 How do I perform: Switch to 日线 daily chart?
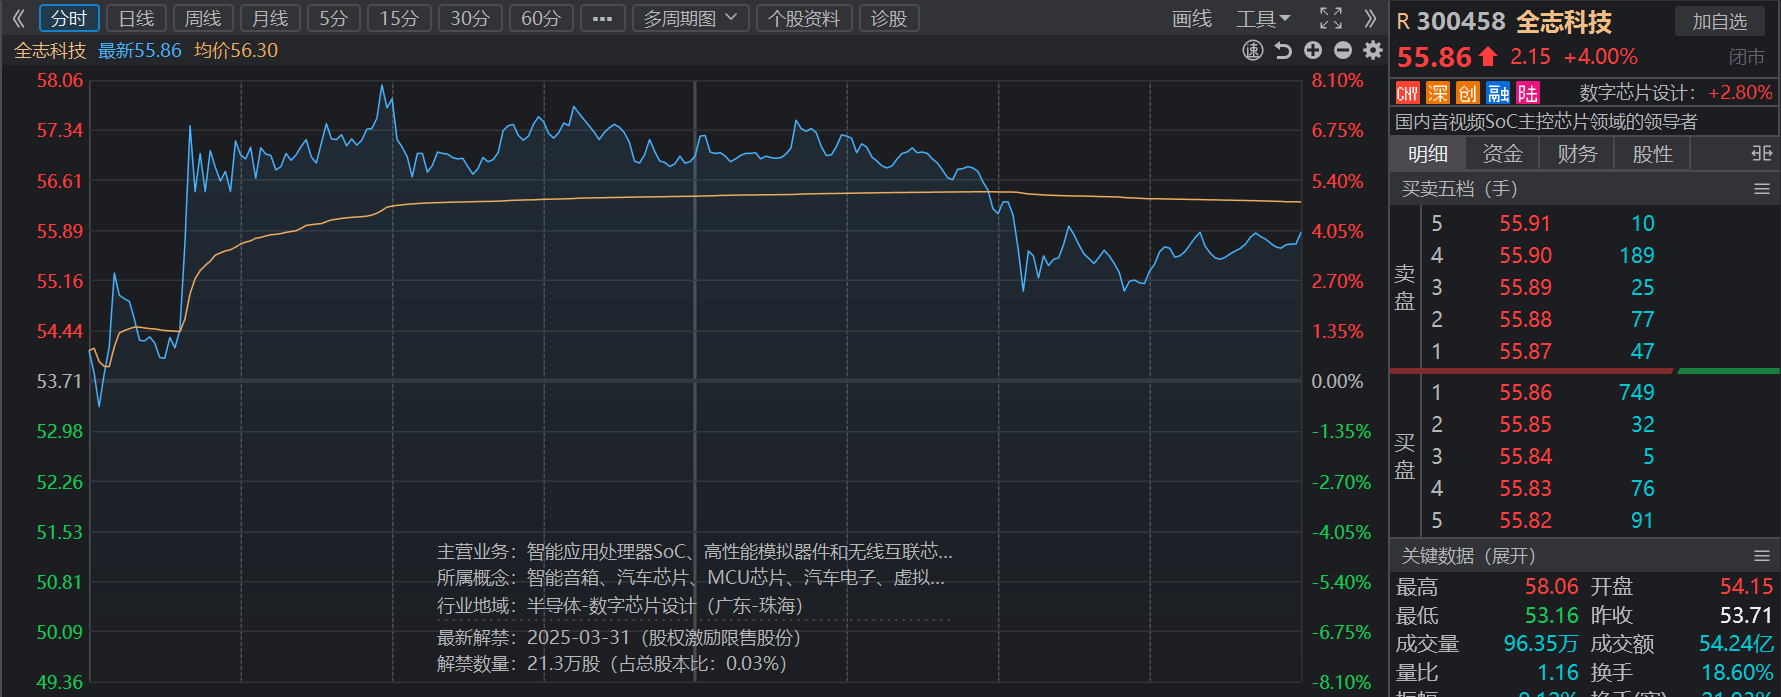click(x=136, y=18)
